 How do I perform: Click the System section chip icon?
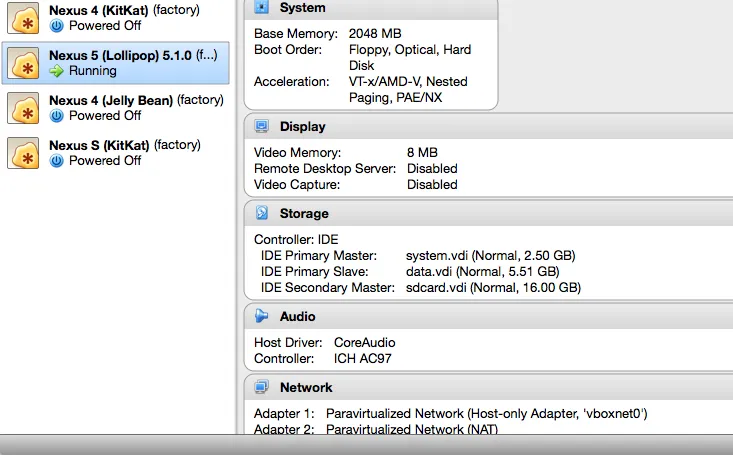(x=262, y=7)
